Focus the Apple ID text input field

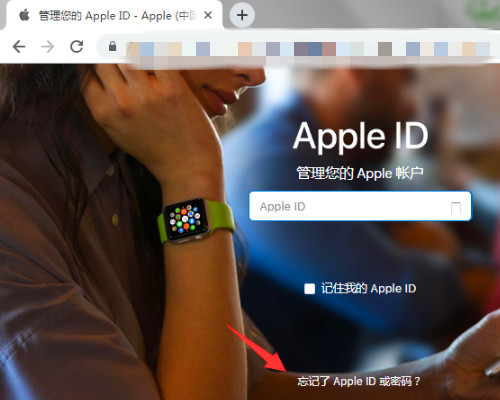(360, 206)
